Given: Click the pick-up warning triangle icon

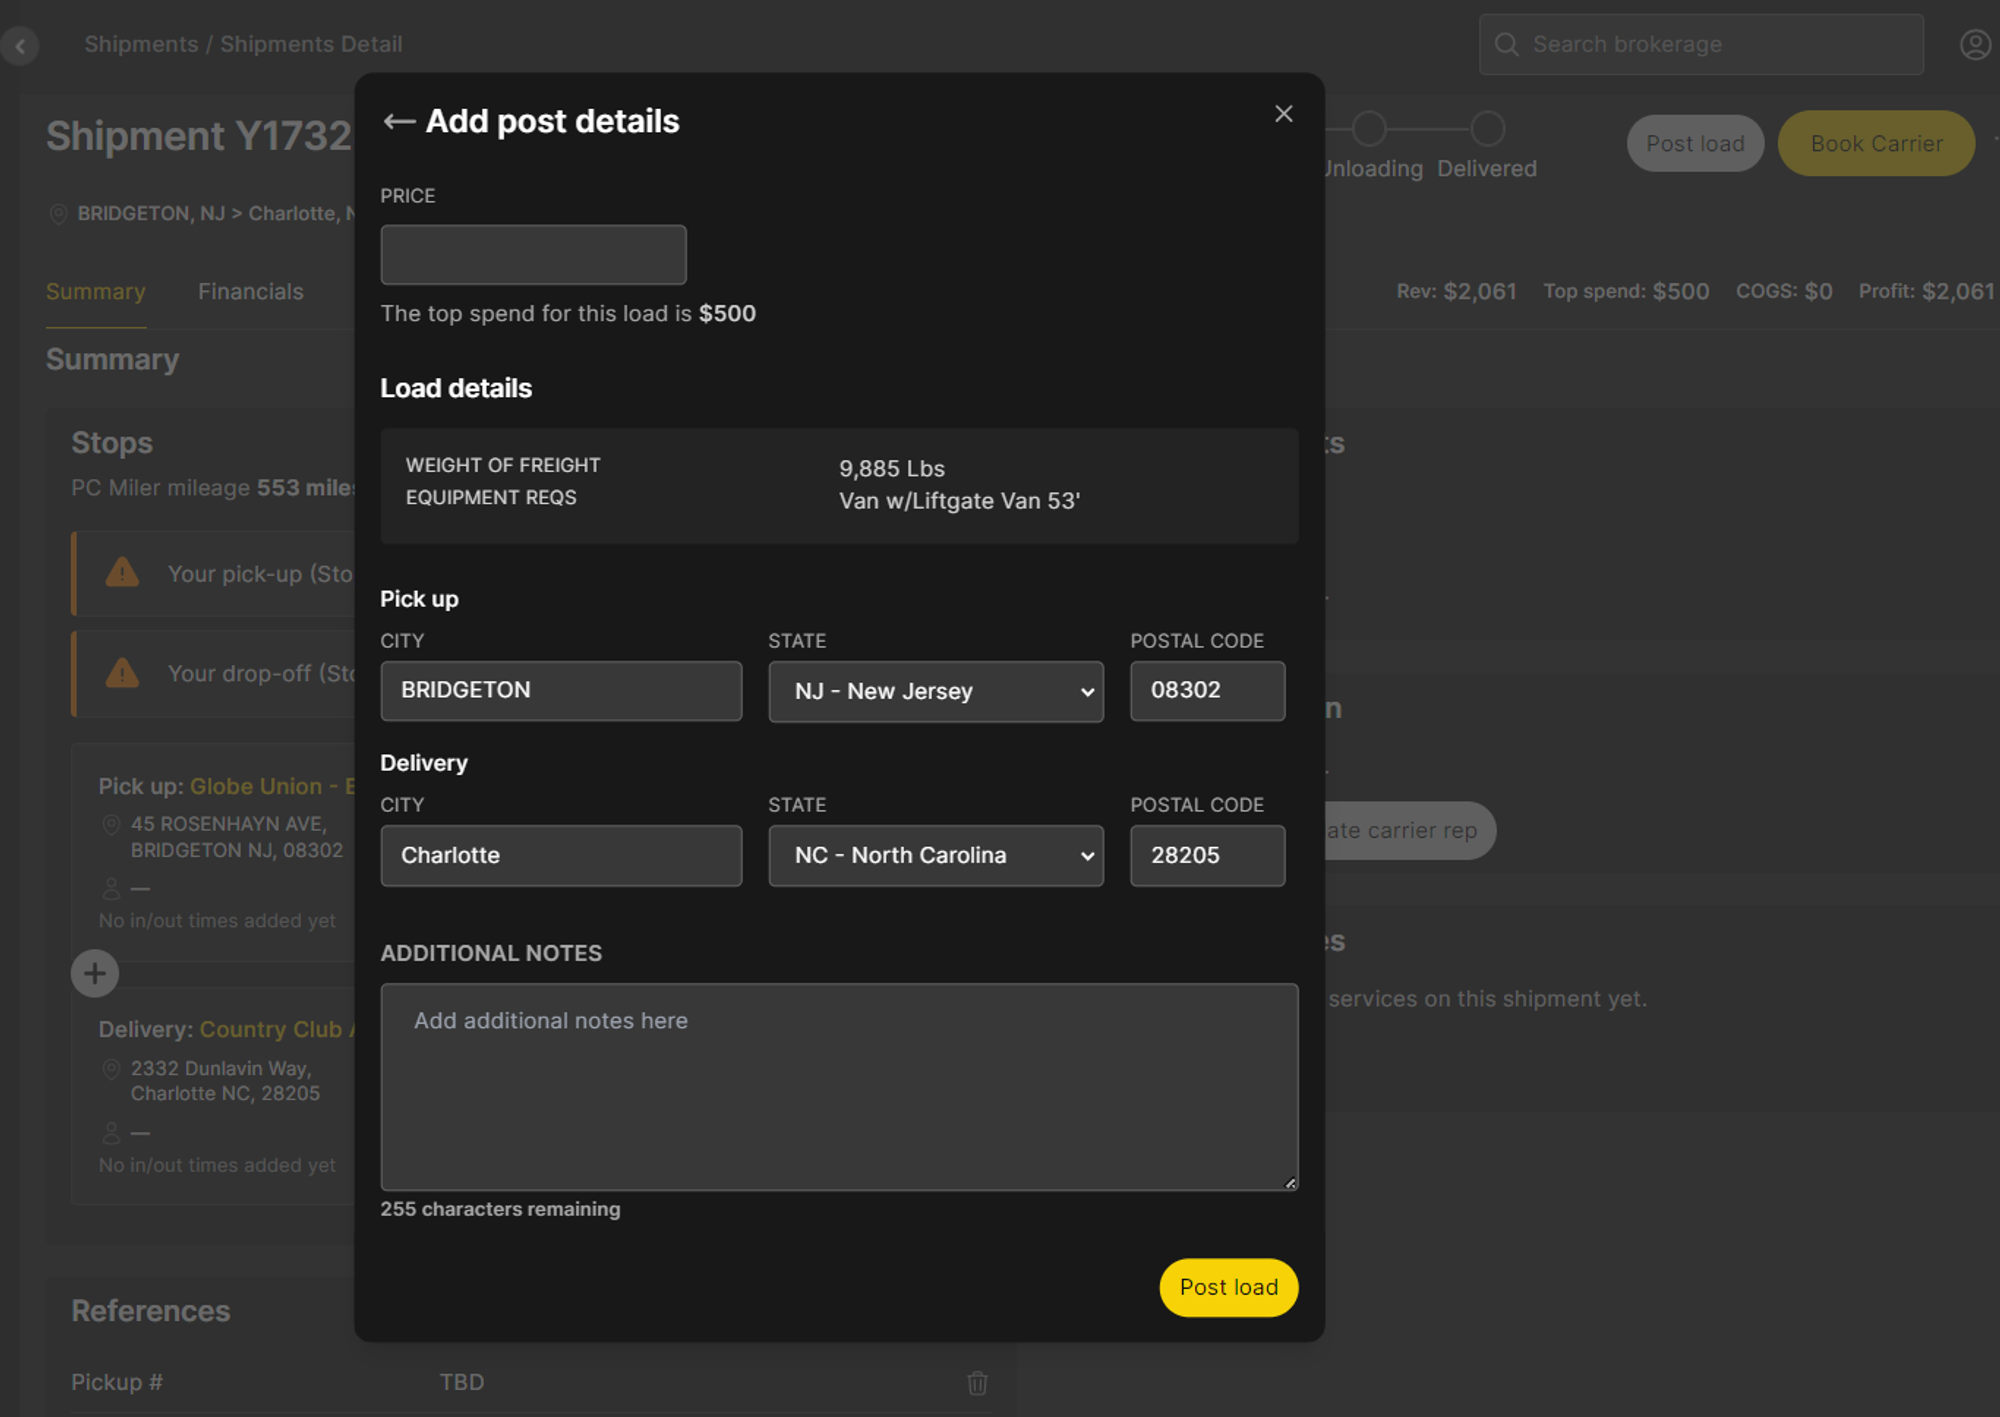Looking at the screenshot, I should click(122, 573).
